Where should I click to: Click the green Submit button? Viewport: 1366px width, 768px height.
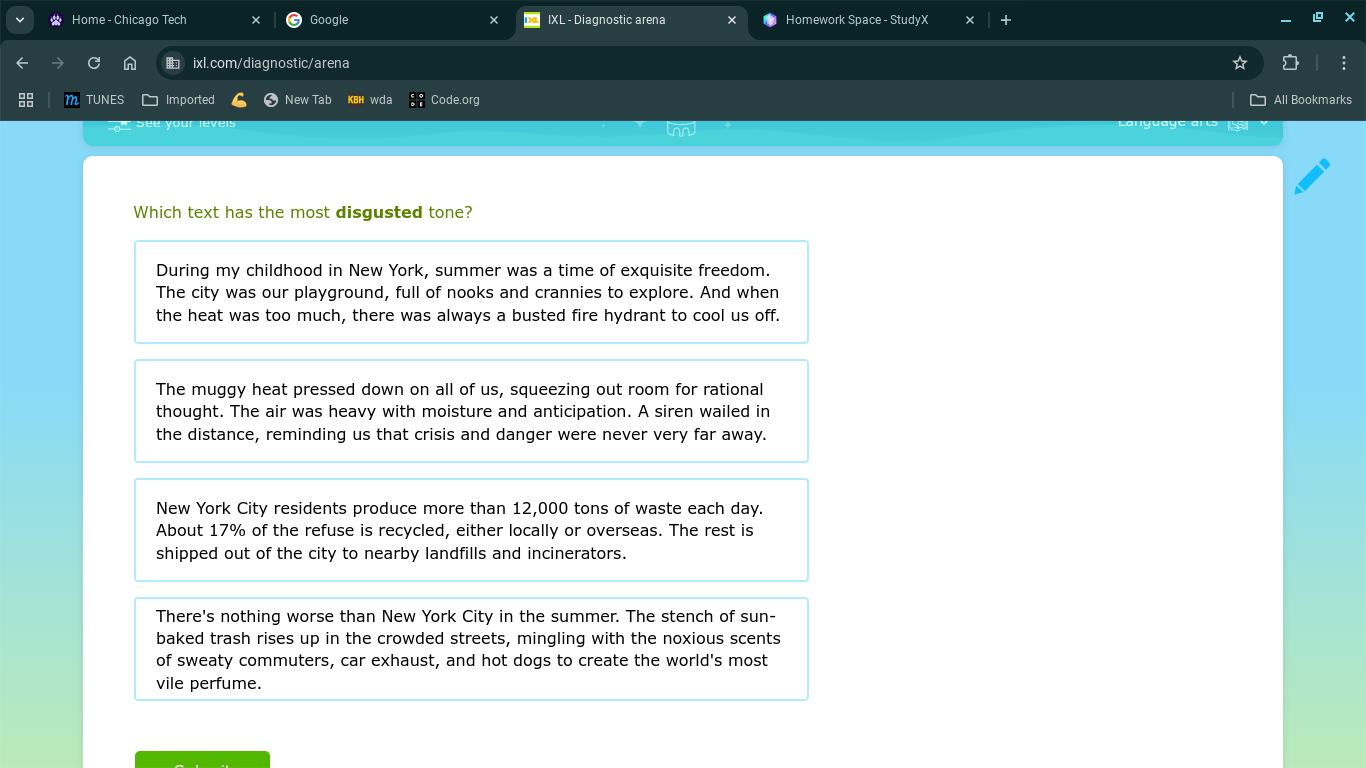coord(202,760)
